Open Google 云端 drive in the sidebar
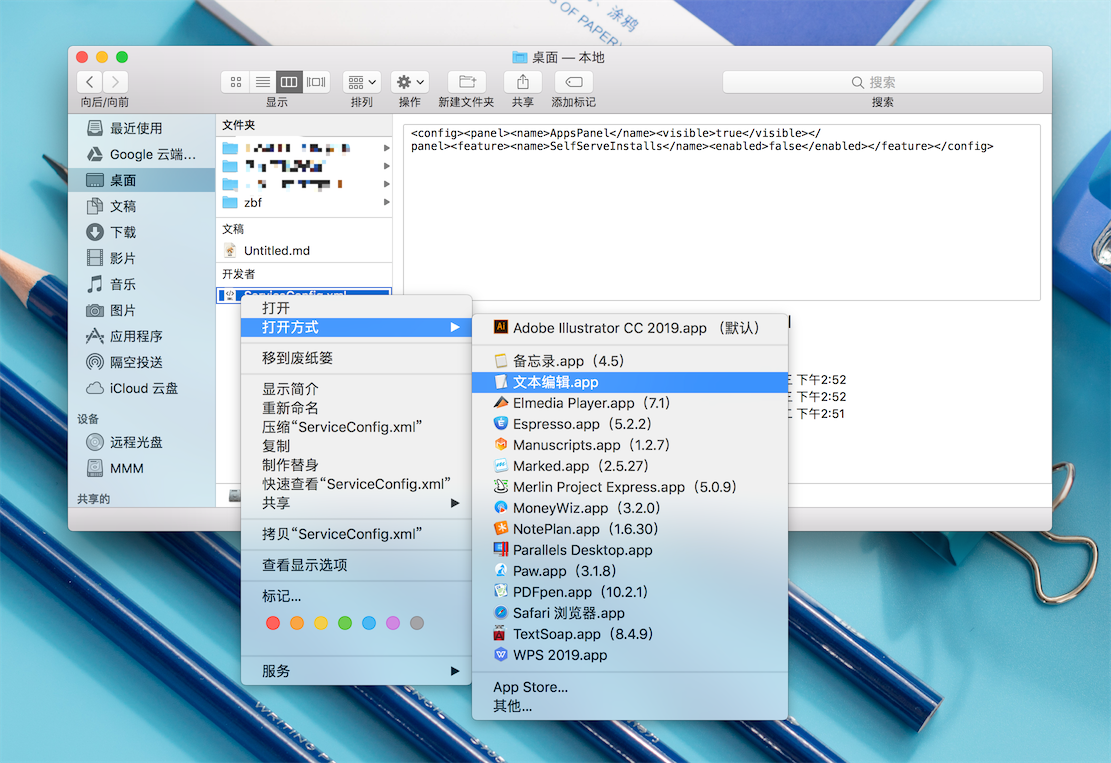 (142, 154)
